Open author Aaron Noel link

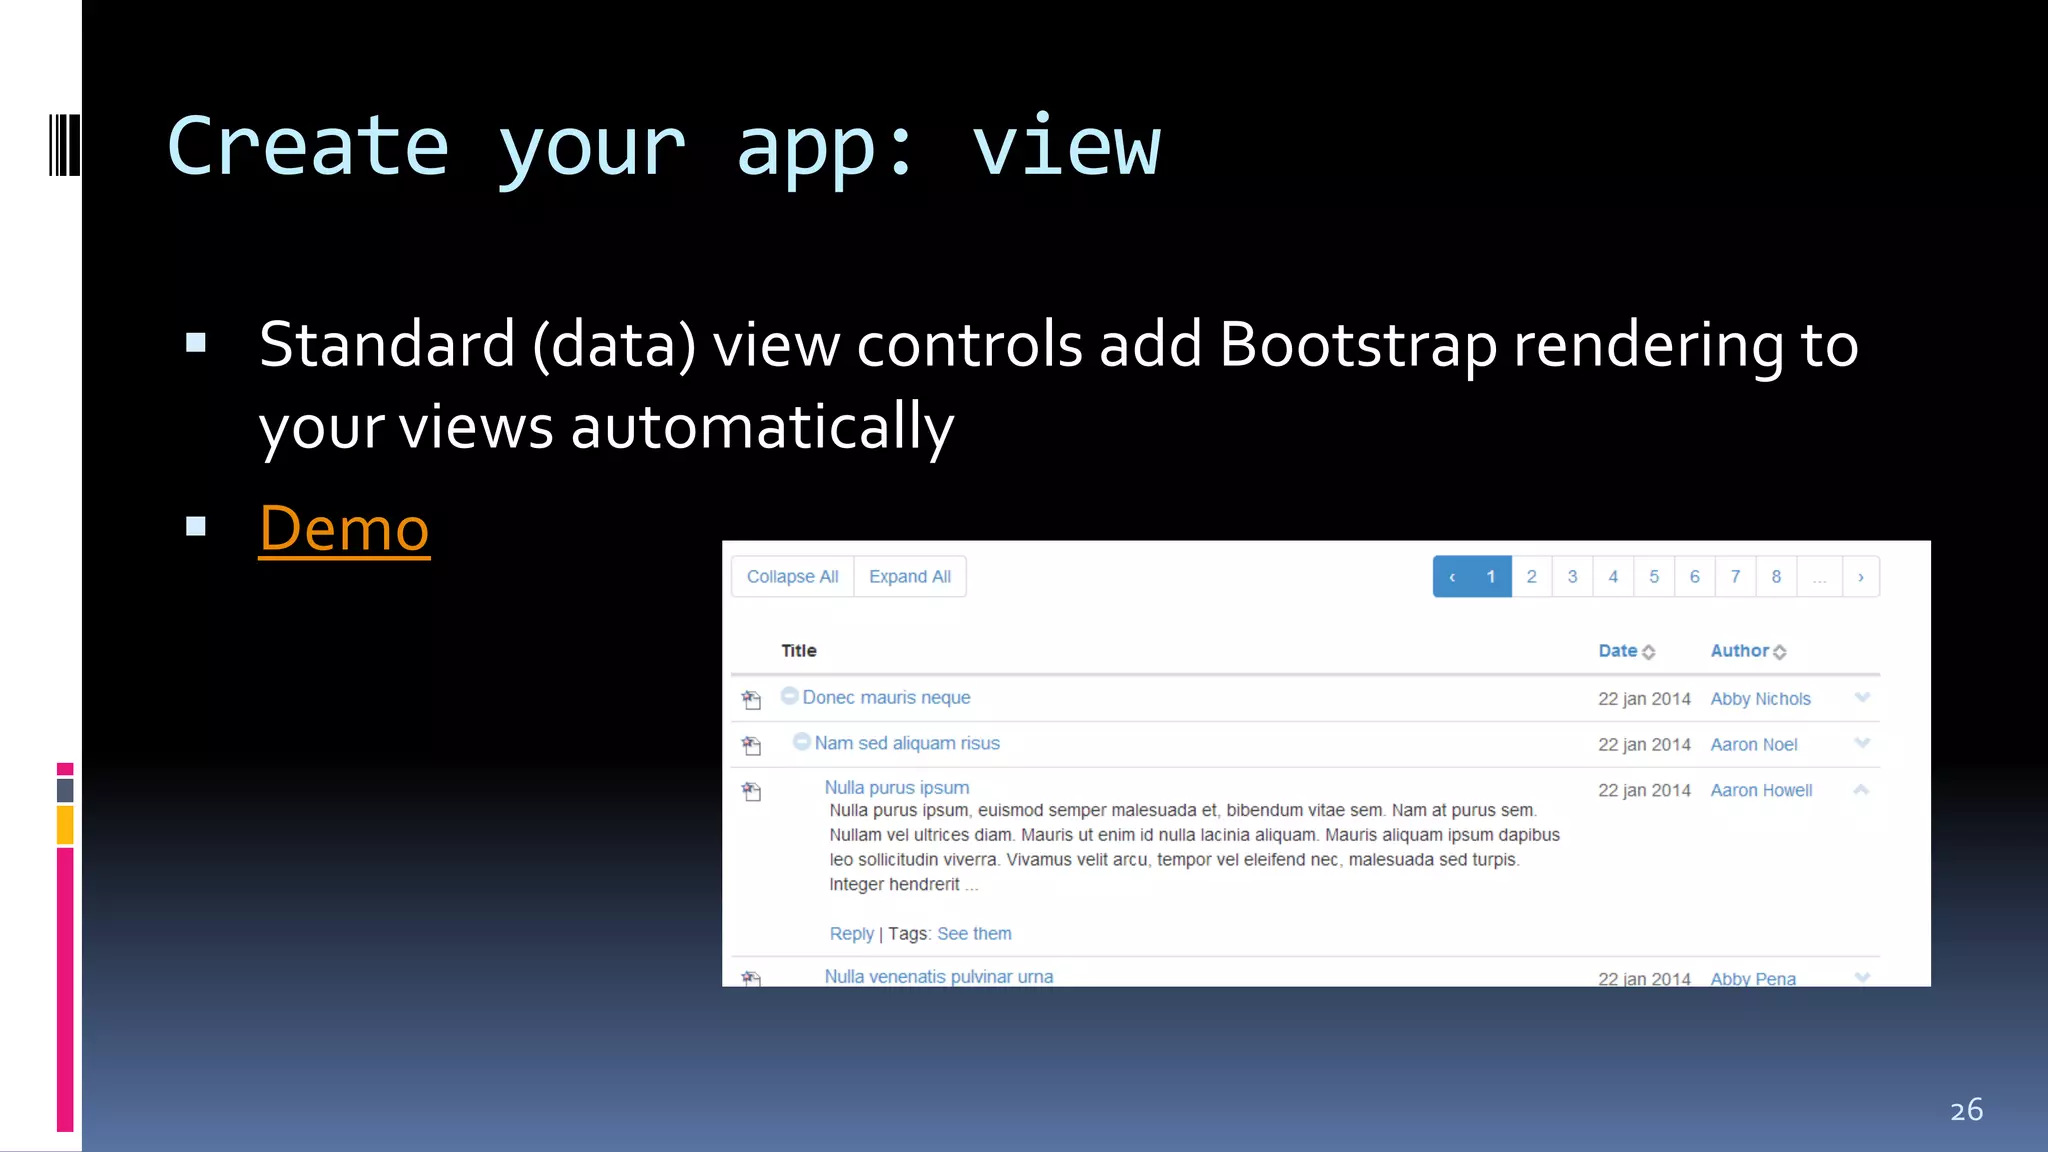[x=1754, y=745]
